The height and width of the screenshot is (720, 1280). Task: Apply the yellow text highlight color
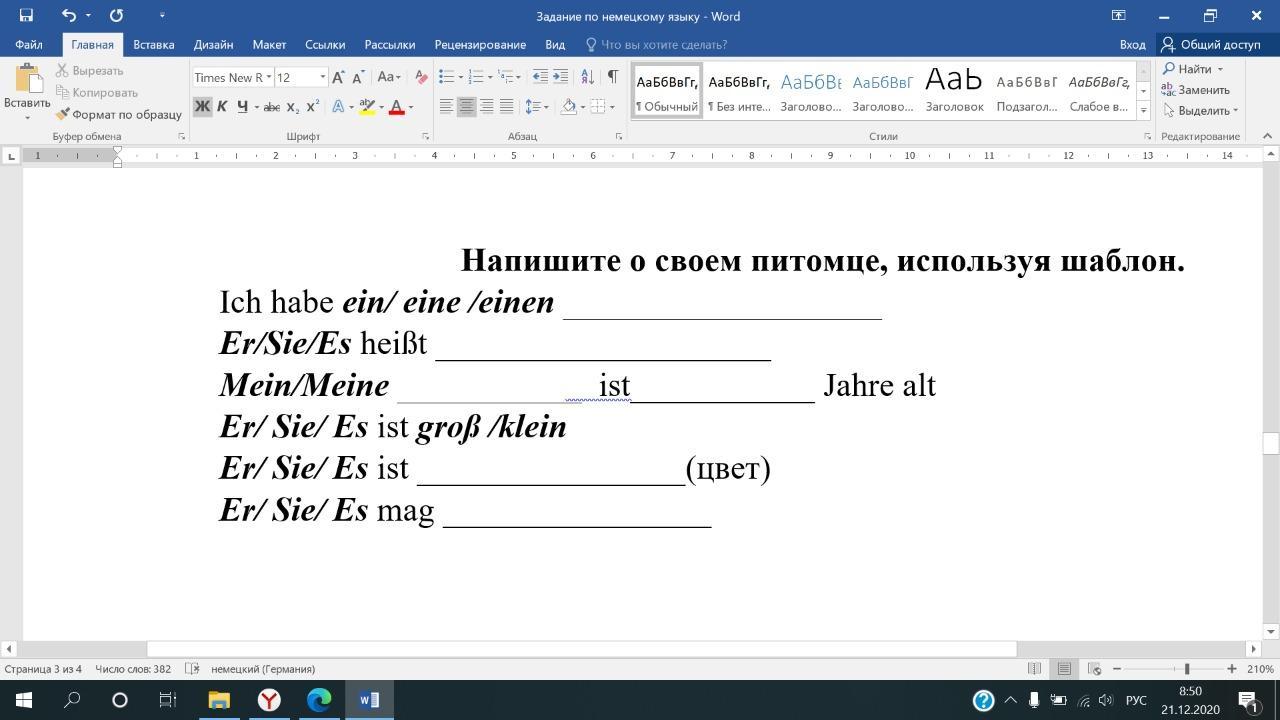tap(366, 107)
